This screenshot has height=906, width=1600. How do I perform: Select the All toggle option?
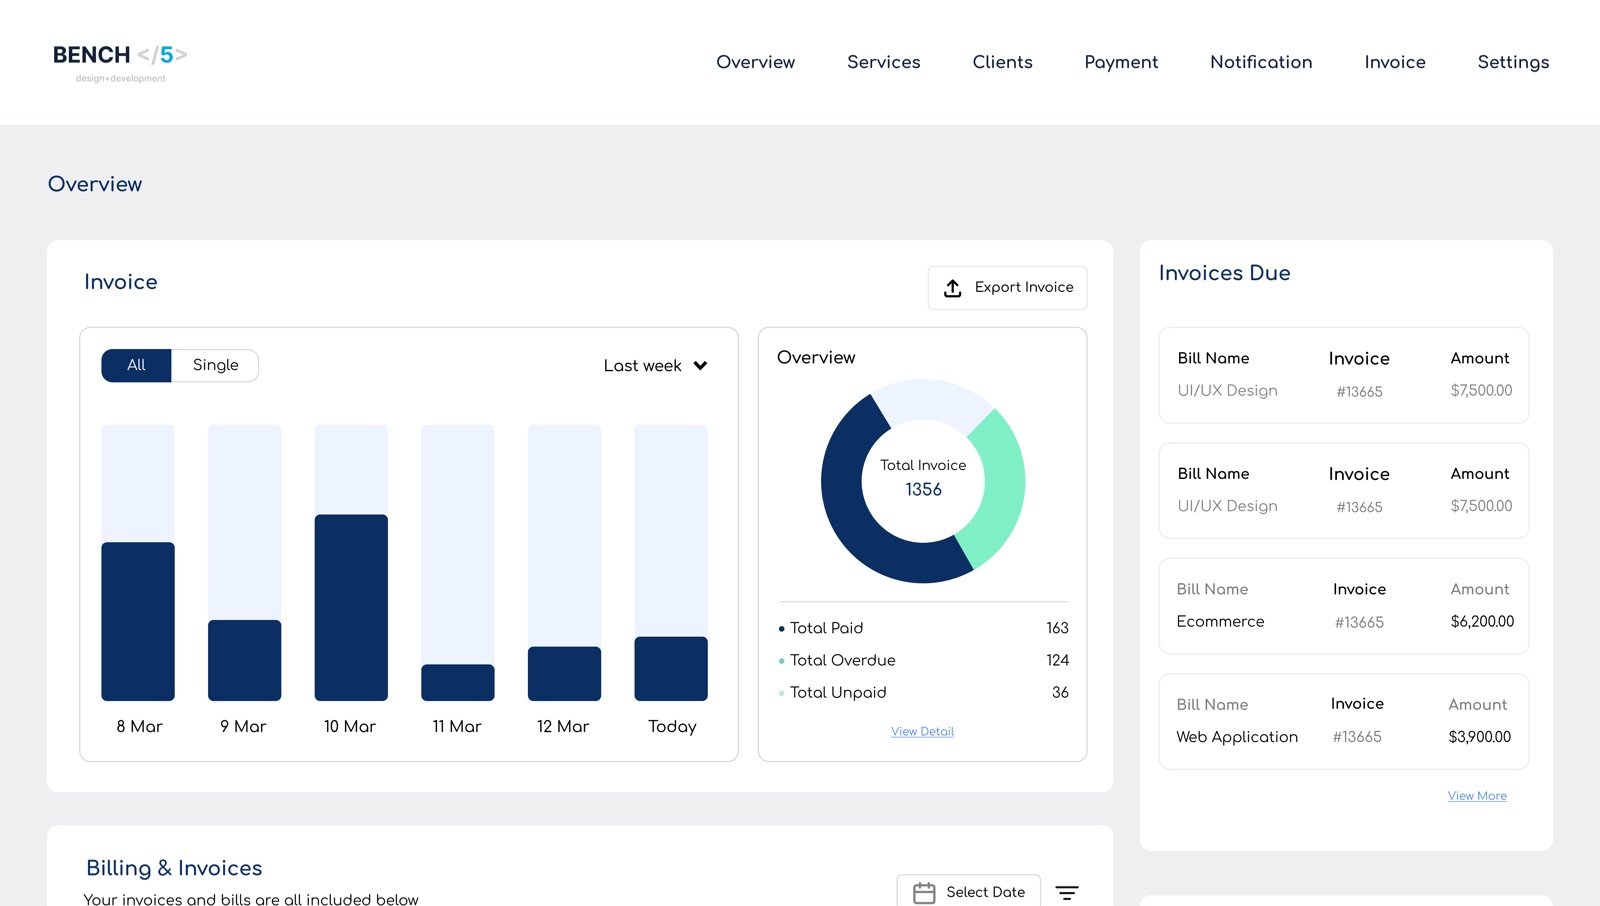pyautogui.click(x=136, y=365)
